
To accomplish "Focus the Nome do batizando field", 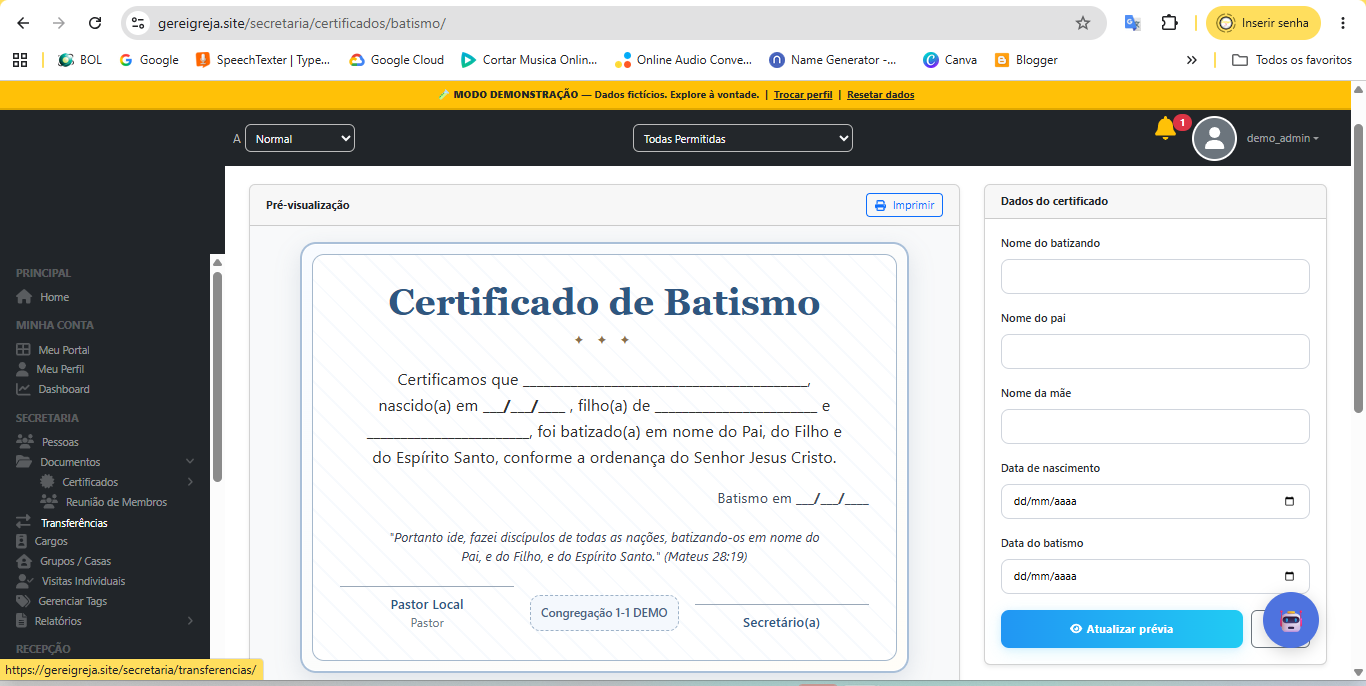I will [x=1155, y=277].
